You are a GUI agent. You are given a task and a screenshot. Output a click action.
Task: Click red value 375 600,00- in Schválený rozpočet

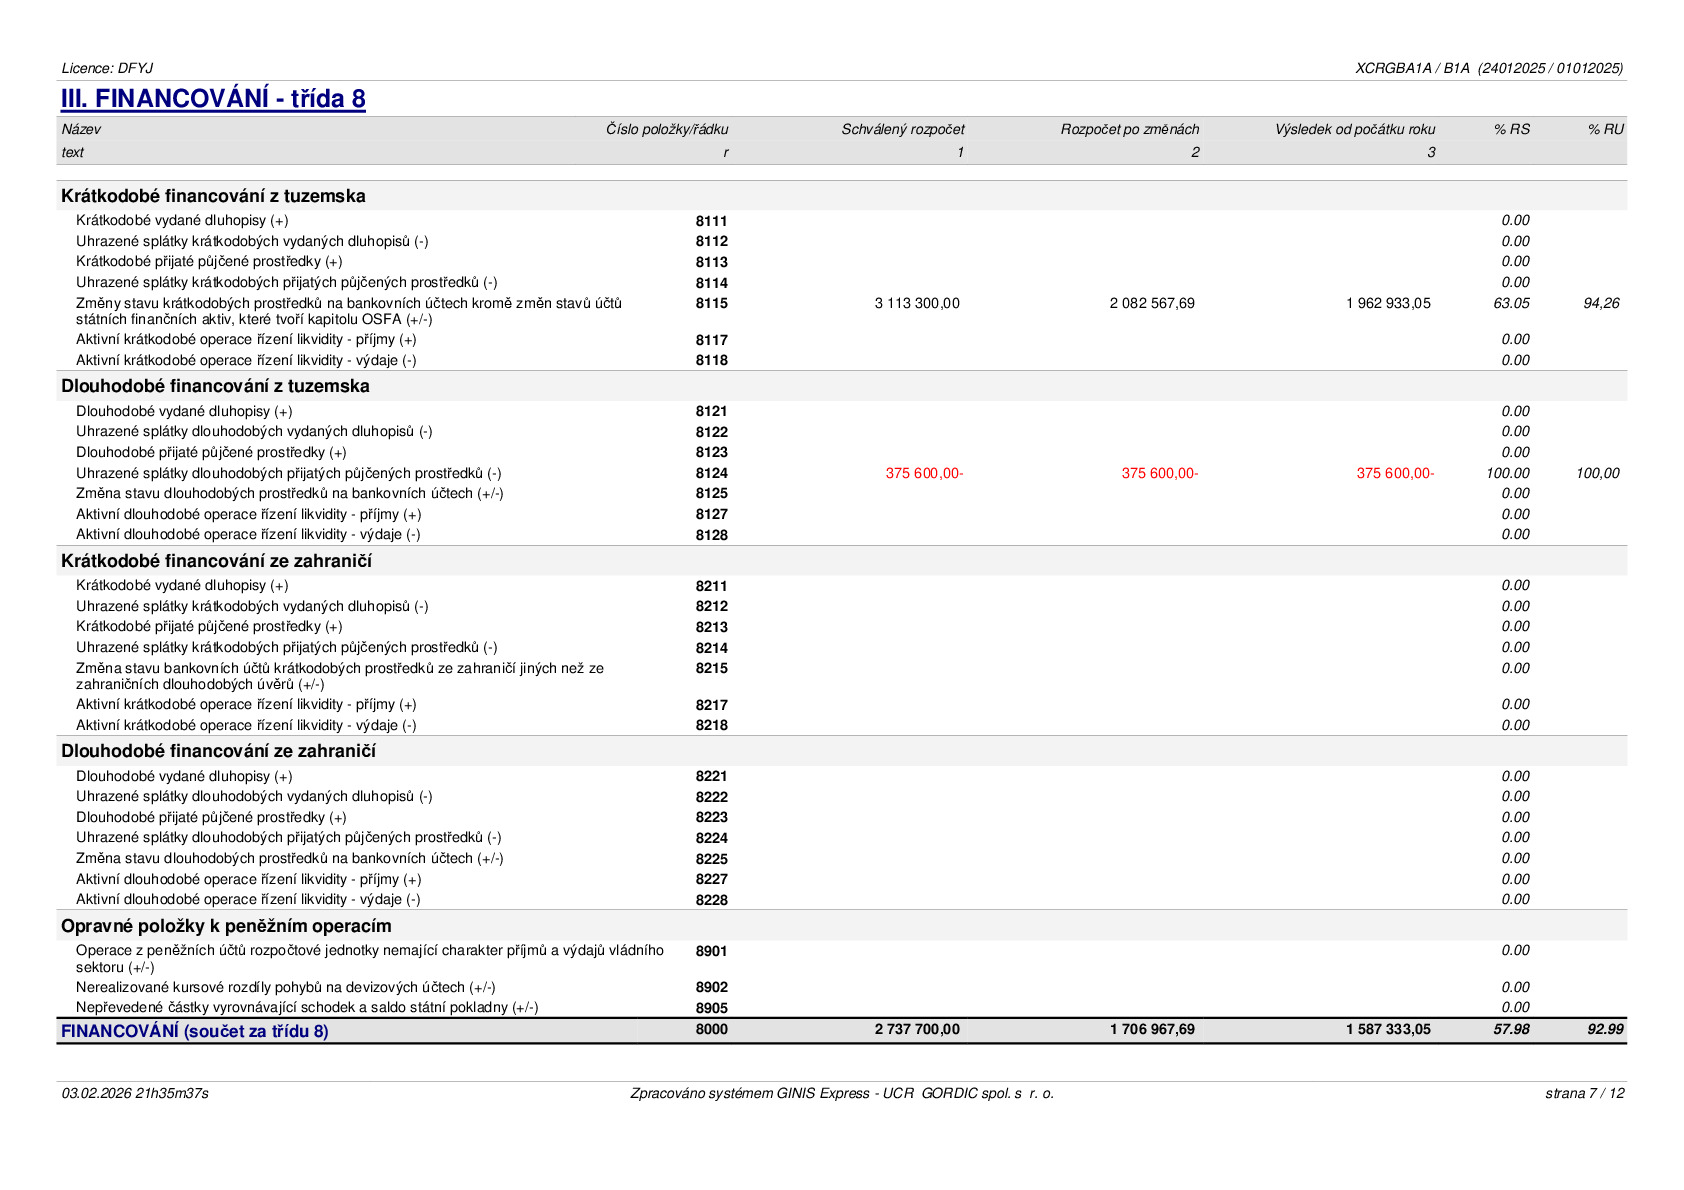point(924,473)
